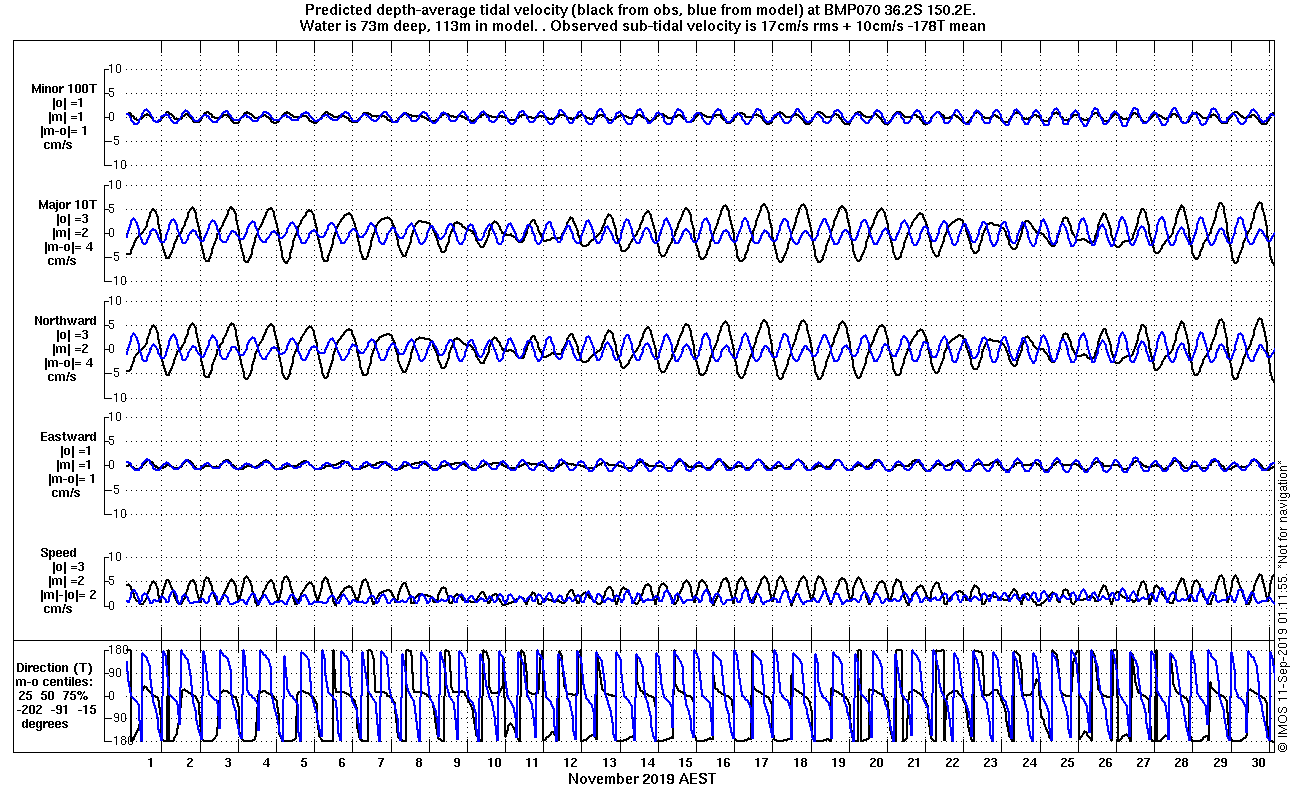The width and height of the screenshot is (1300, 800).
Task: Click date label "5" on the November axis
Action: coord(304,763)
